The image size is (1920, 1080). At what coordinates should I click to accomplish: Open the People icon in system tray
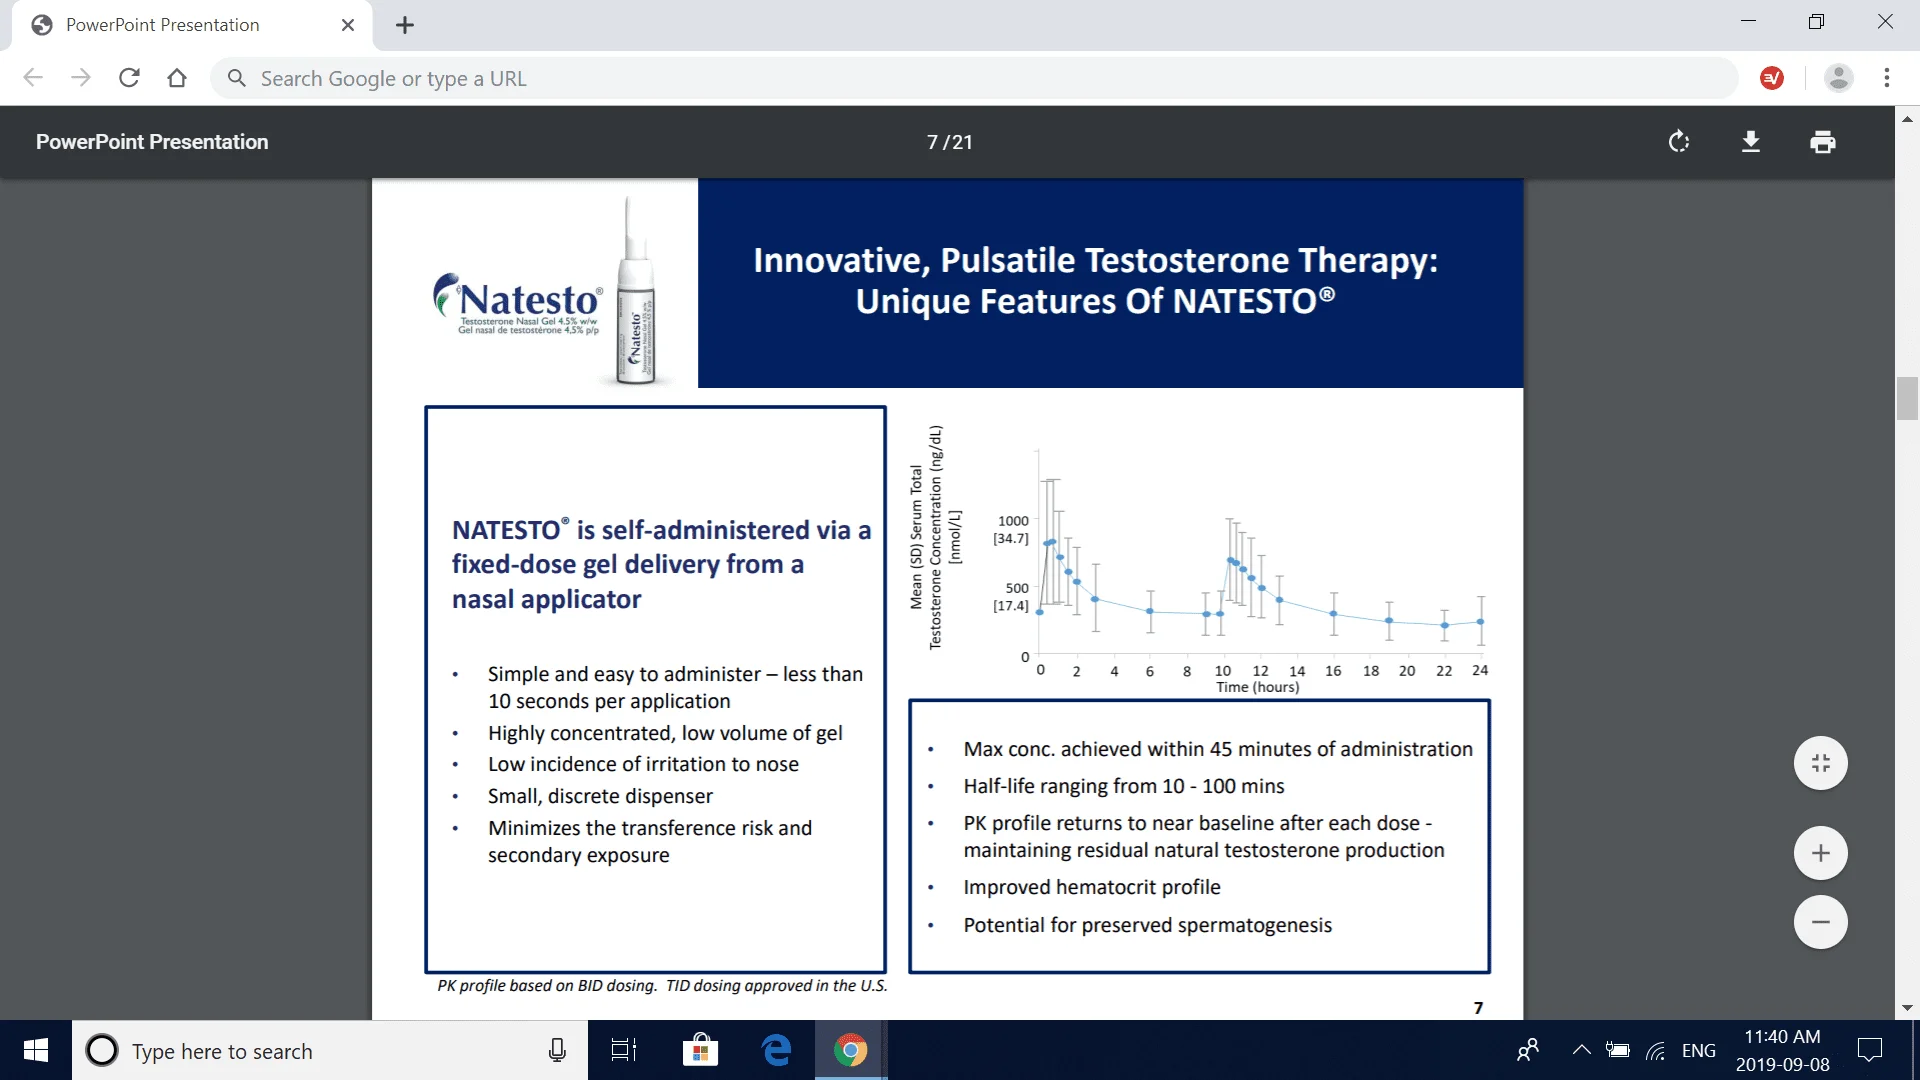tap(1528, 1050)
